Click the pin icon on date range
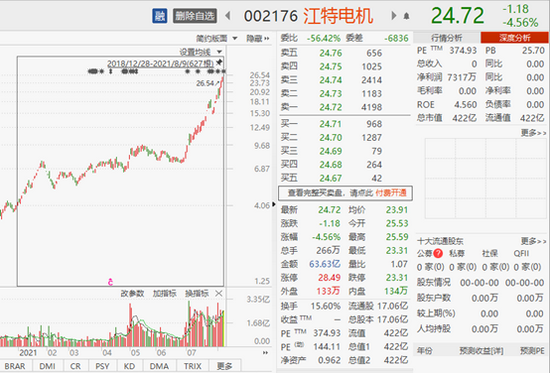 [x=219, y=62]
